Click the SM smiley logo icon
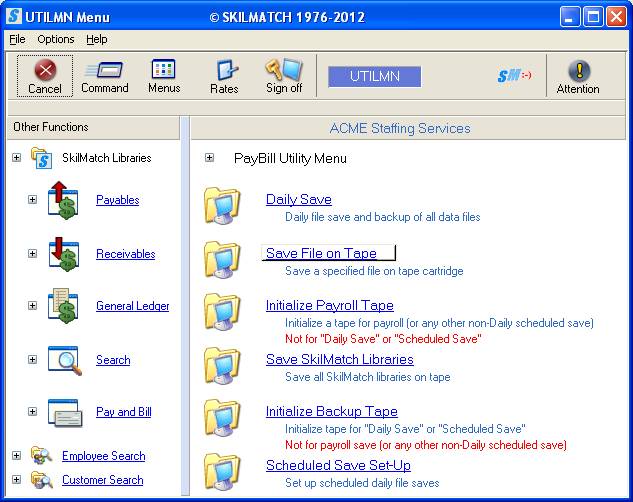This screenshot has height=502, width=633. (514, 75)
